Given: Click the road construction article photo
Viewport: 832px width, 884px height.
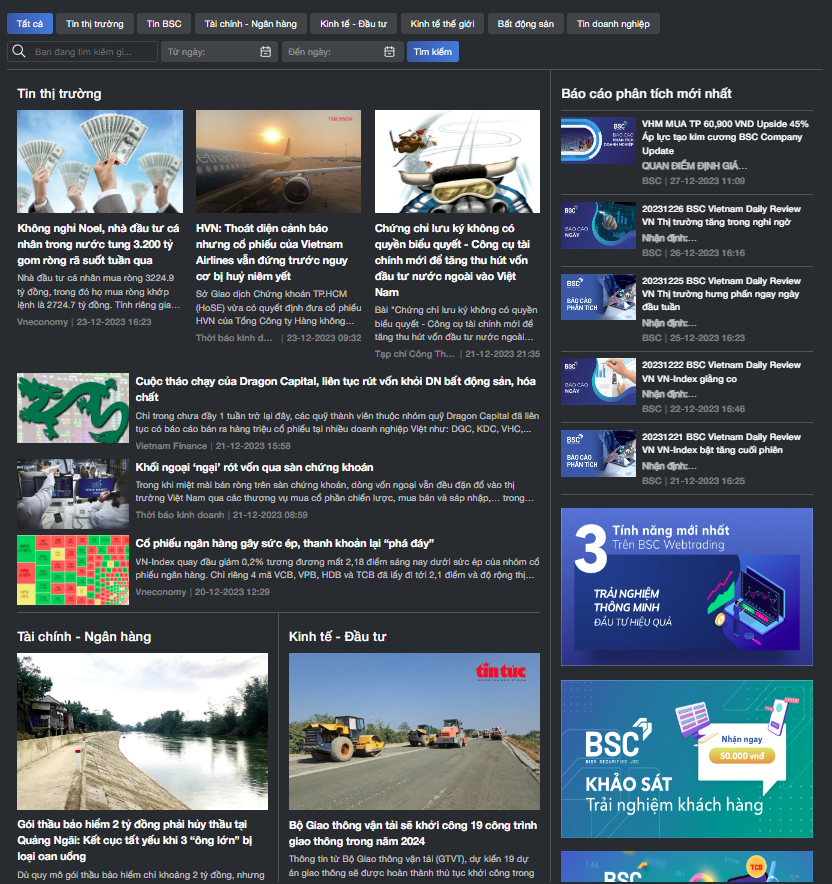Looking at the screenshot, I should 414,731.
